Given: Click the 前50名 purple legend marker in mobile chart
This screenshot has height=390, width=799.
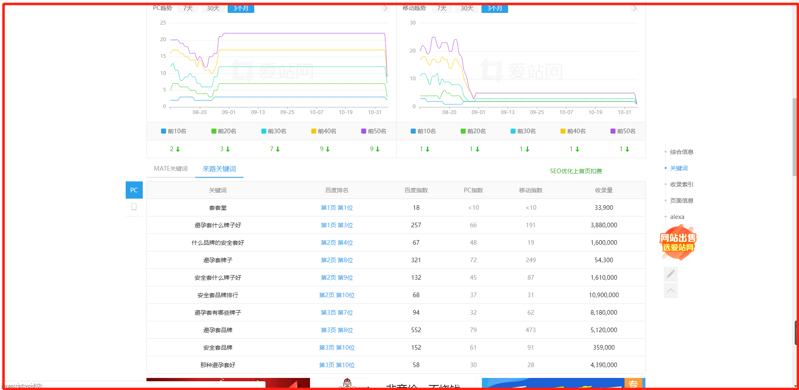Looking at the screenshot, I should pyautogui.click(x=613, y=131).
